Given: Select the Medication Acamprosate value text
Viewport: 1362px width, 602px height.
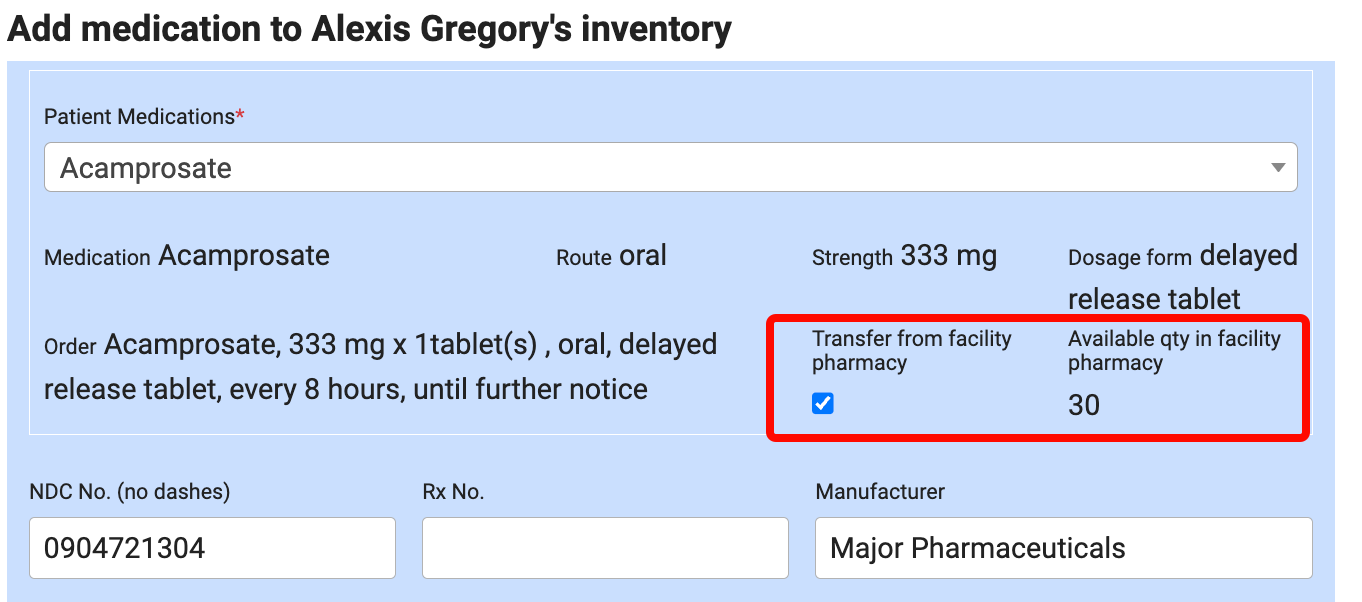Looking at the screenshot, I should pyautogui.click(x=244, y=256).
